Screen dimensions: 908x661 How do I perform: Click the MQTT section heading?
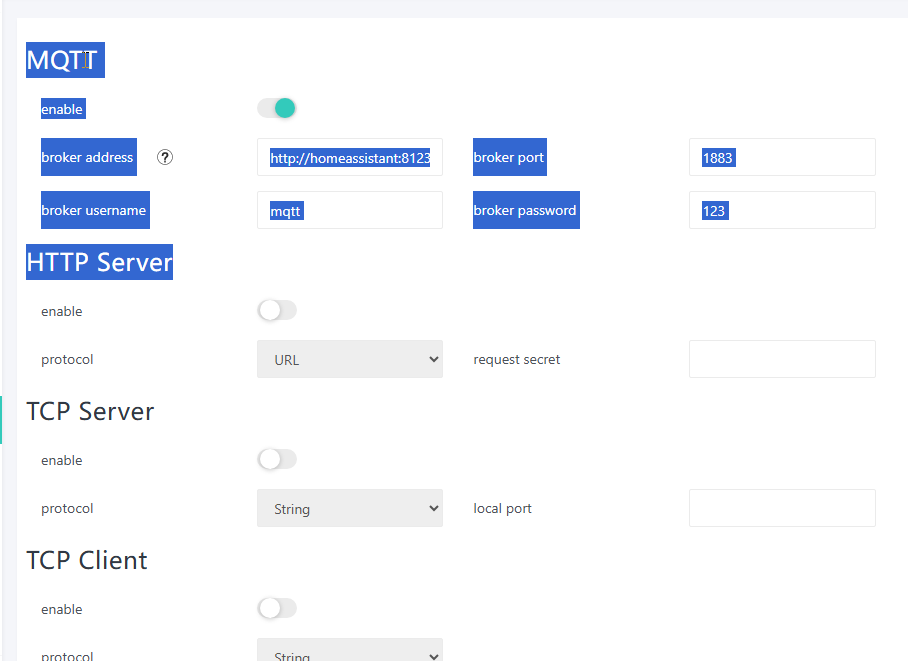tap(62, 60)
